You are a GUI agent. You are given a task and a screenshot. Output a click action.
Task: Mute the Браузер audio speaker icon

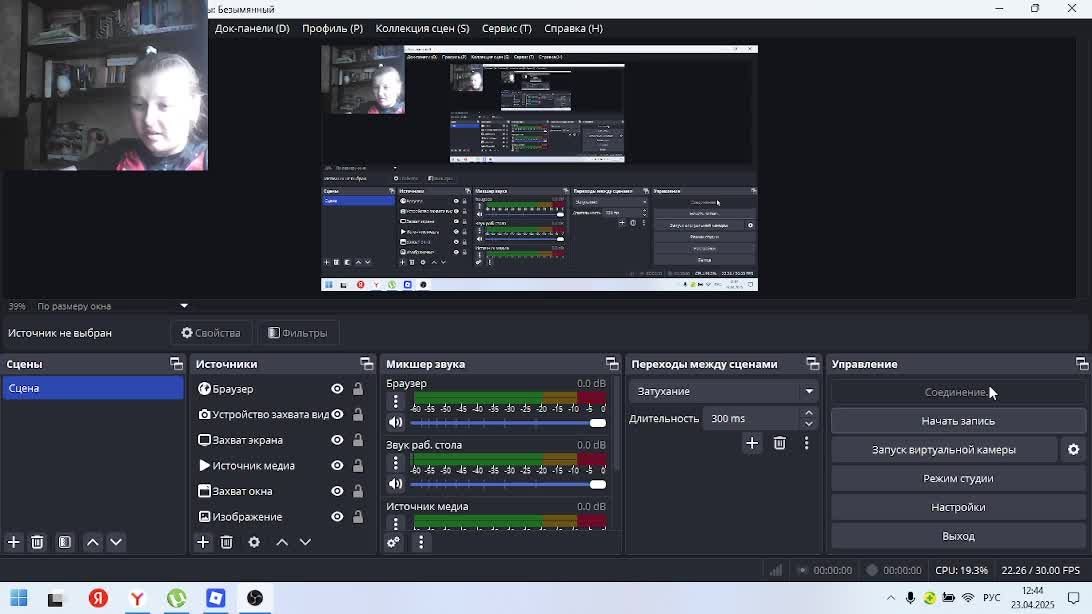pos(396,423)
